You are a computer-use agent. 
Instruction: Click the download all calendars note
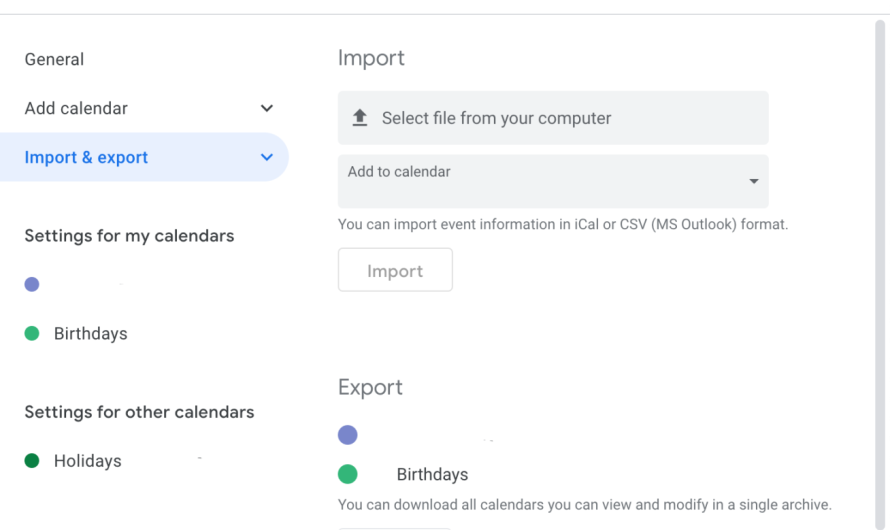[585, 505]
